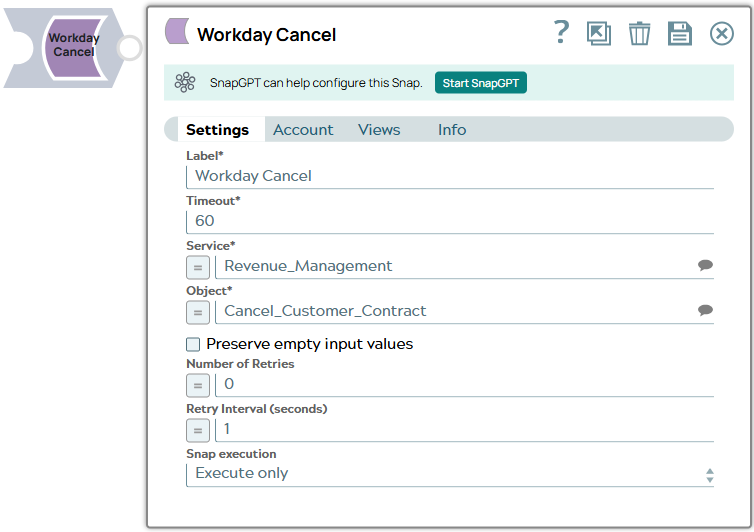754x532 pixels.
Task: Click the Number of Retries field
Action: 464,384
